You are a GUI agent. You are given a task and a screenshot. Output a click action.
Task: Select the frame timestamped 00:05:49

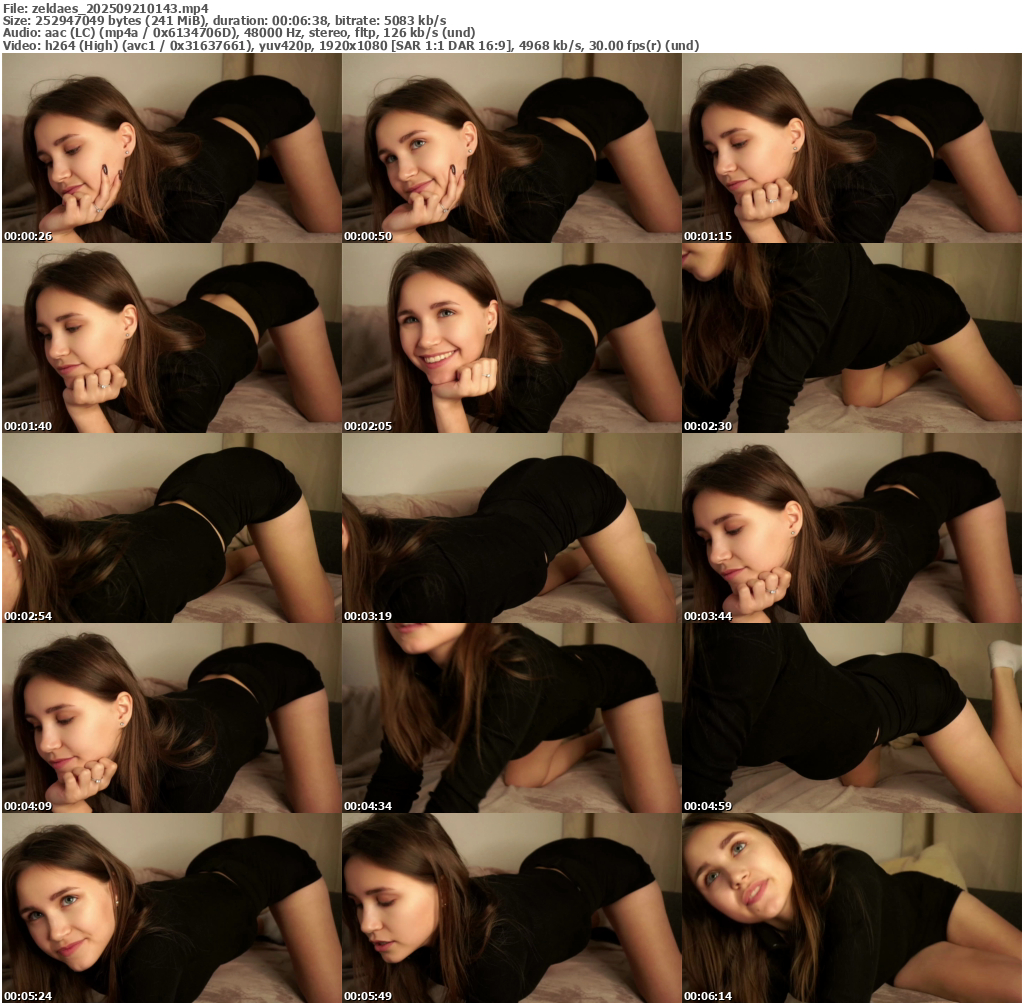(511, 908)
